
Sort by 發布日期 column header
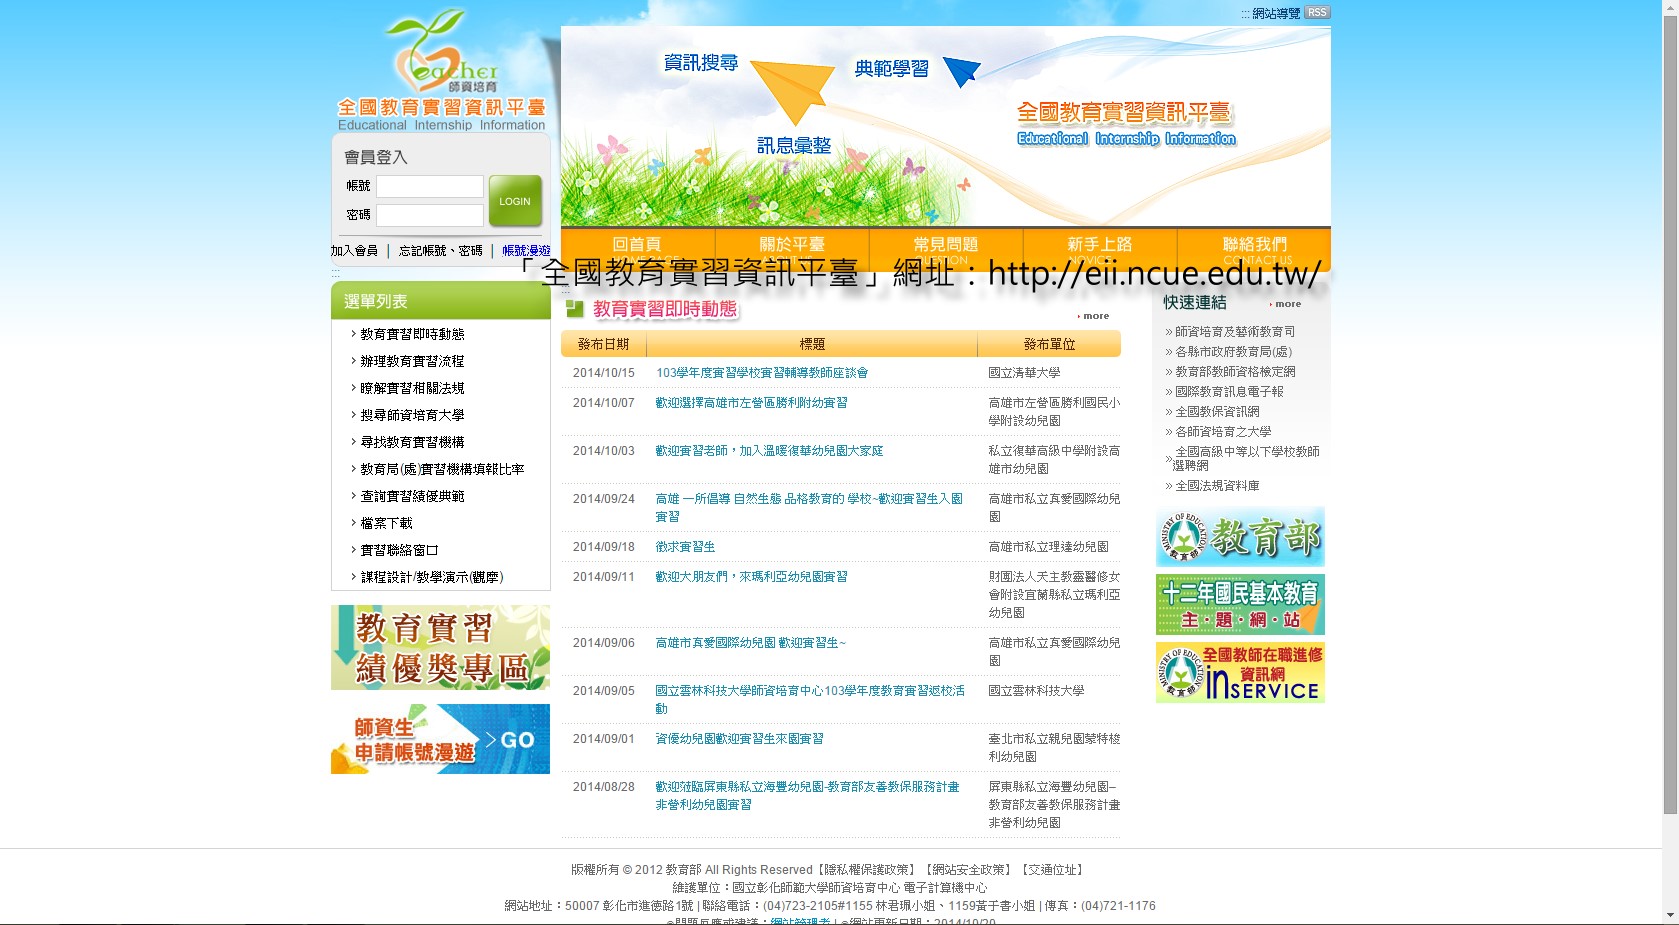click(x=603, y=344)
